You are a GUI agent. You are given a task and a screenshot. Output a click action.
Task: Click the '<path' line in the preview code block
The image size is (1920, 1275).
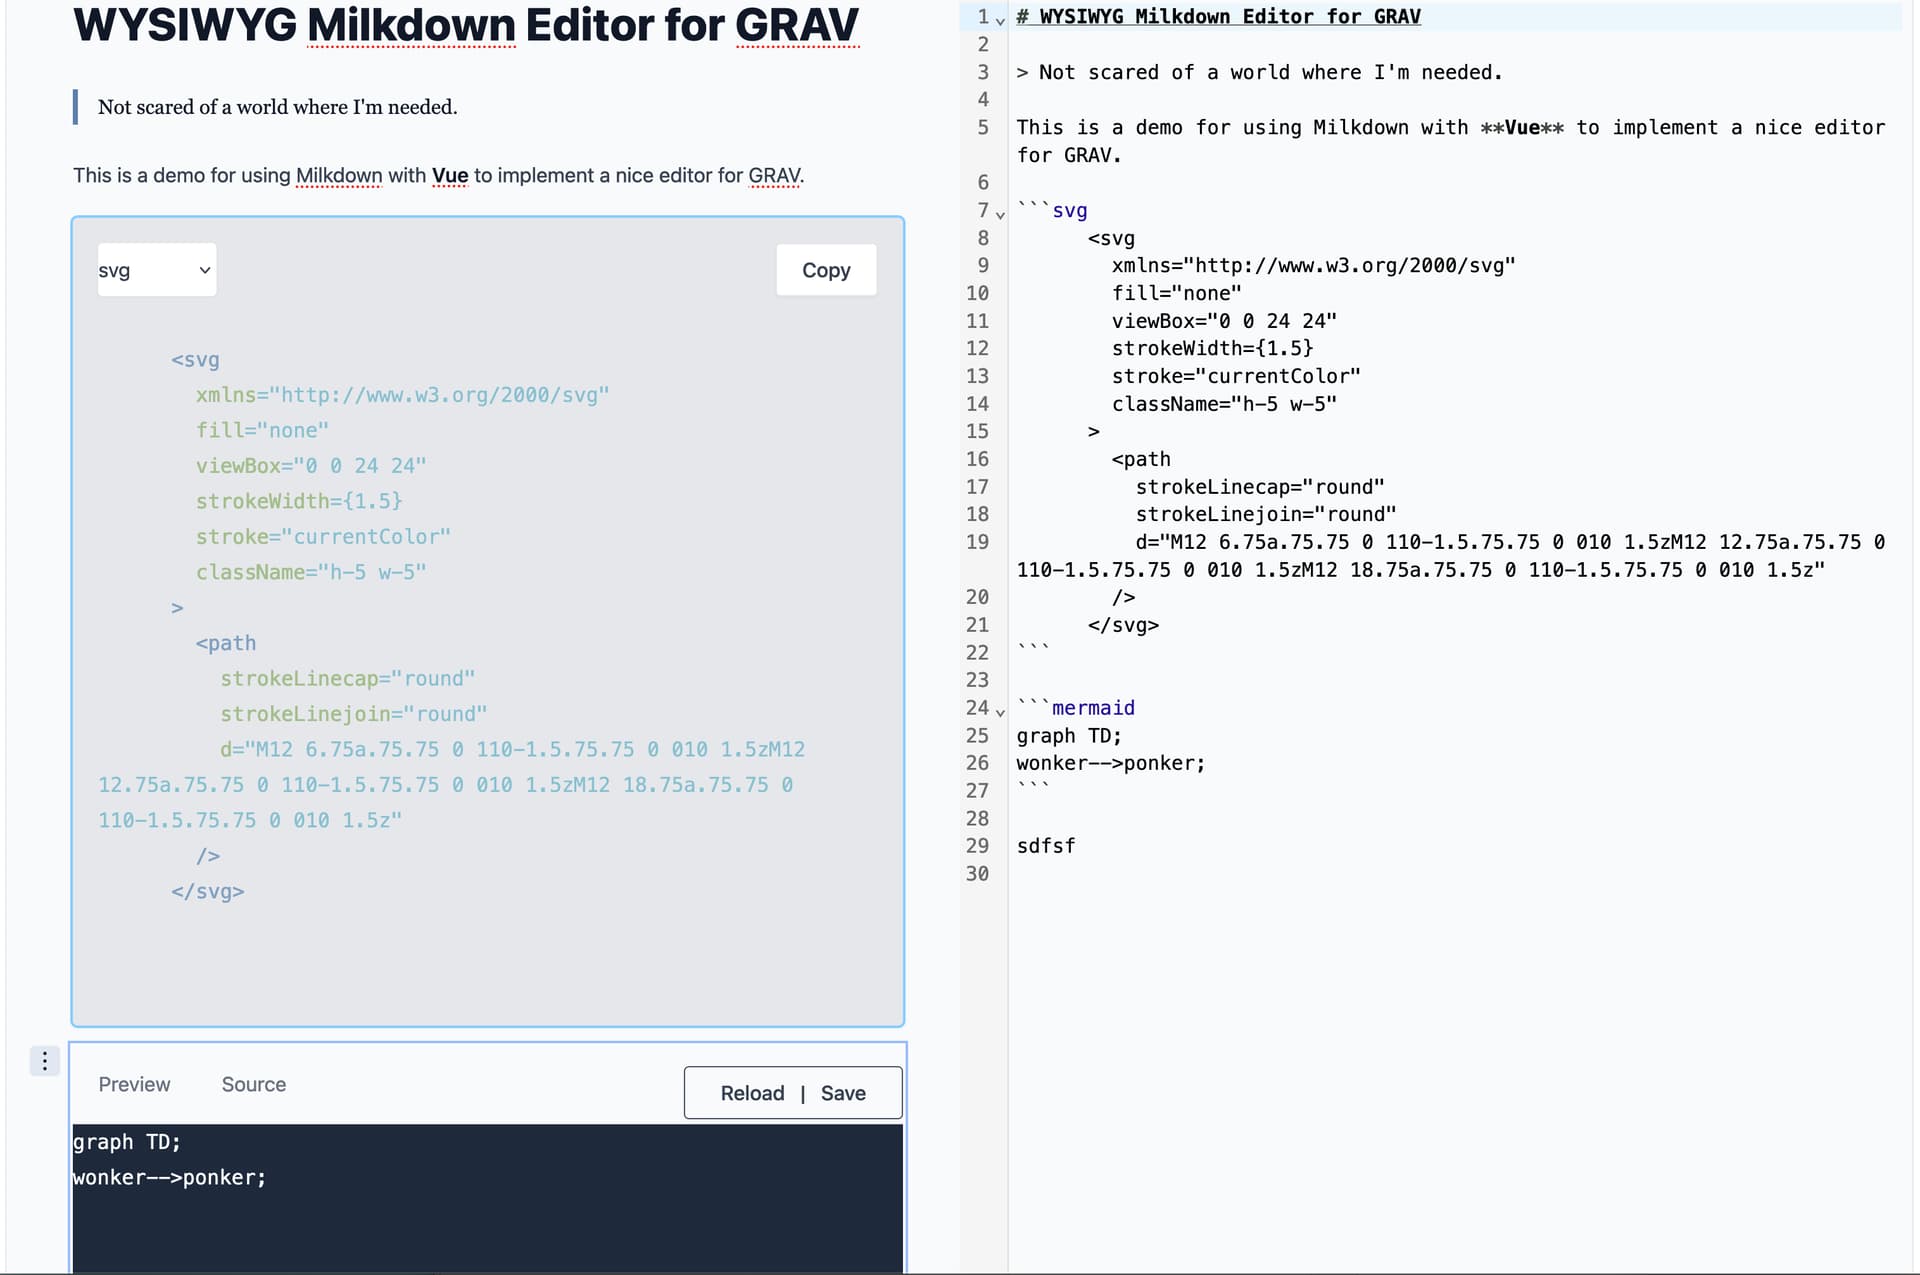[226, 644]
